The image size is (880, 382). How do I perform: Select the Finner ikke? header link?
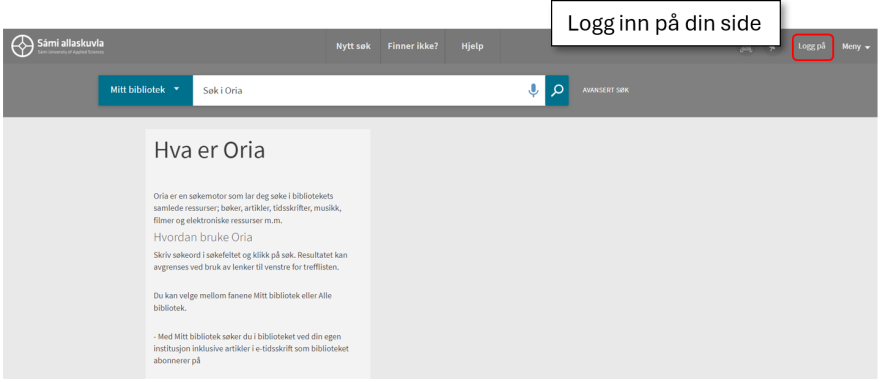click(412, 47)
